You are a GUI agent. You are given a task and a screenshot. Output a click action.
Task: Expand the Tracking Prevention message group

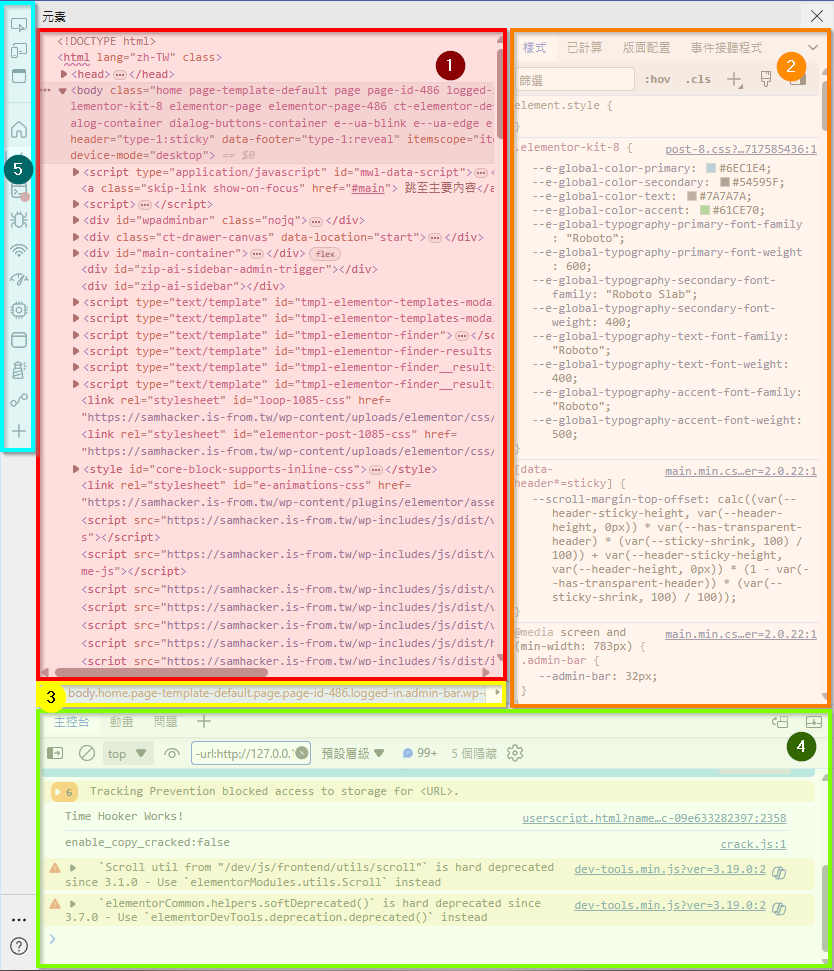63,791
